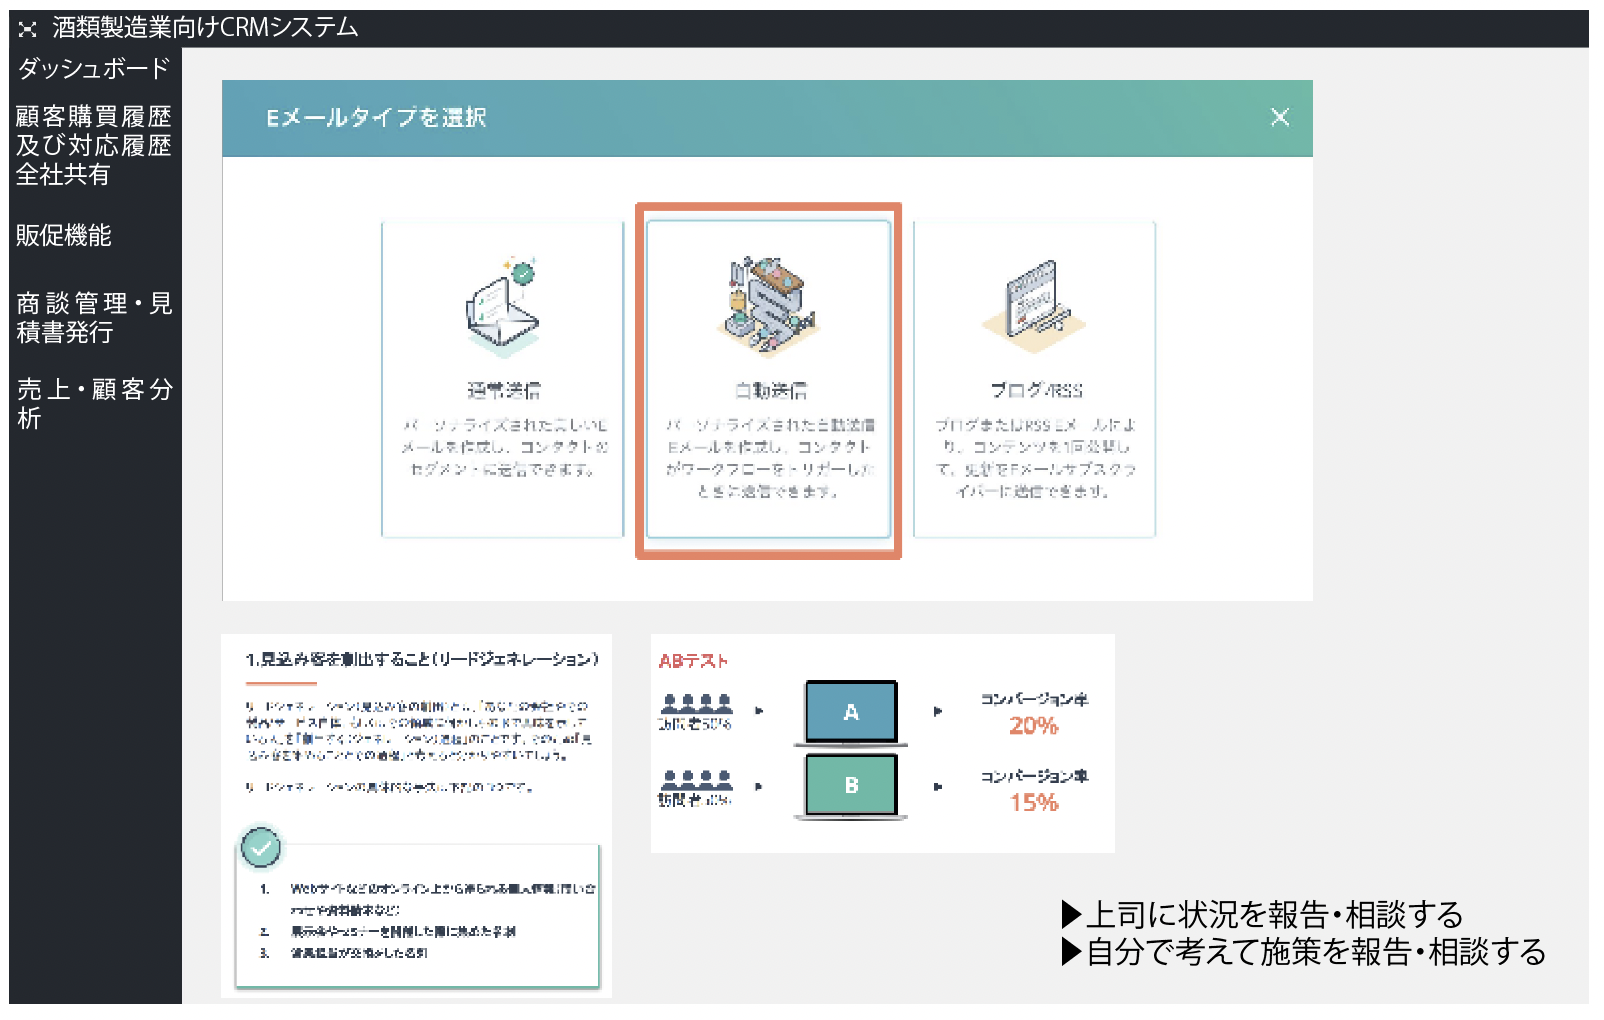Click the visitor group icon for A

click(x=697, y=703)
